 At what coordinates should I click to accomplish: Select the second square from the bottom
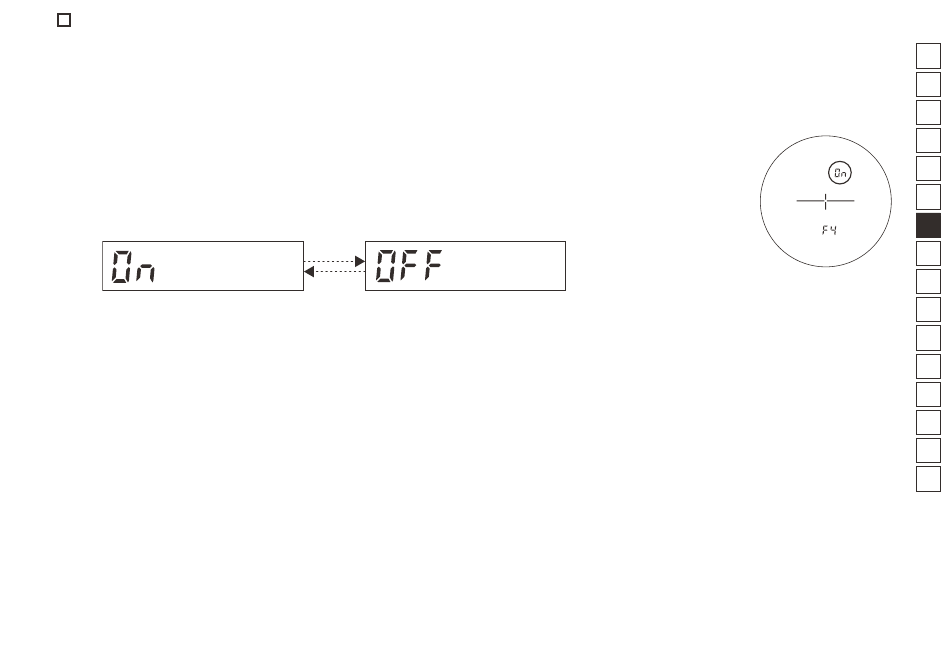[x=928, y=451]
